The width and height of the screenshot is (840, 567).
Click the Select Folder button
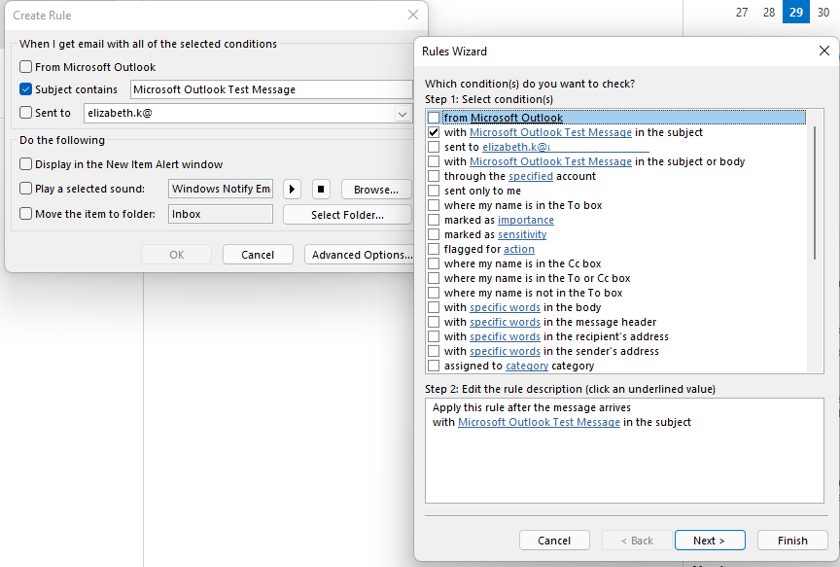tap(347, 215)
